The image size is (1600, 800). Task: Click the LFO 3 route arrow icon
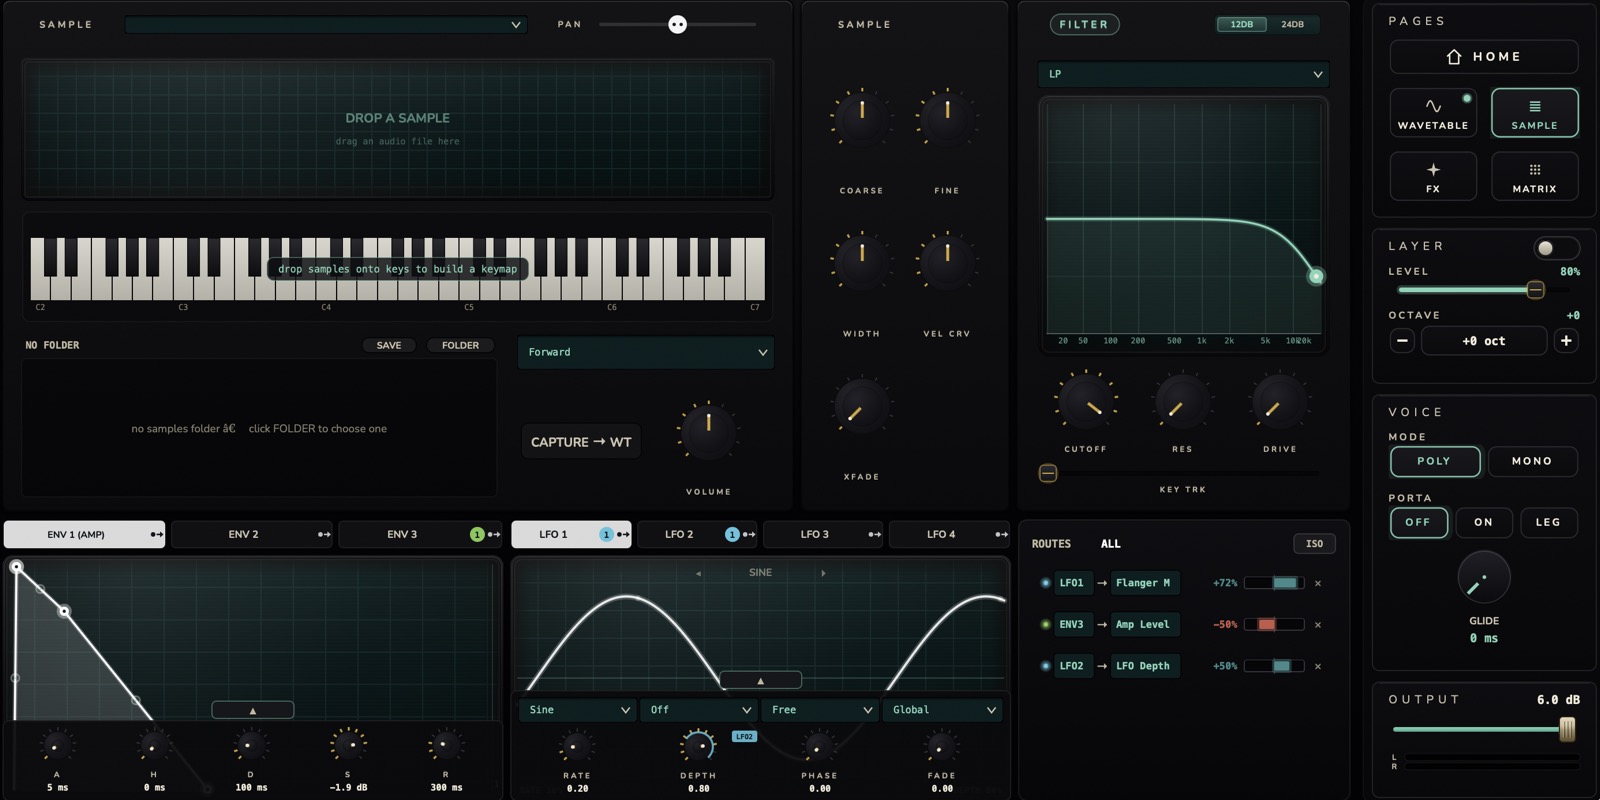click(x=875, y=535)
